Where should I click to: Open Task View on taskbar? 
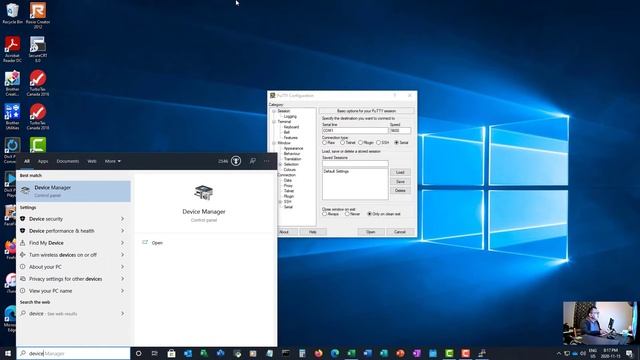(x=155, y=353)
